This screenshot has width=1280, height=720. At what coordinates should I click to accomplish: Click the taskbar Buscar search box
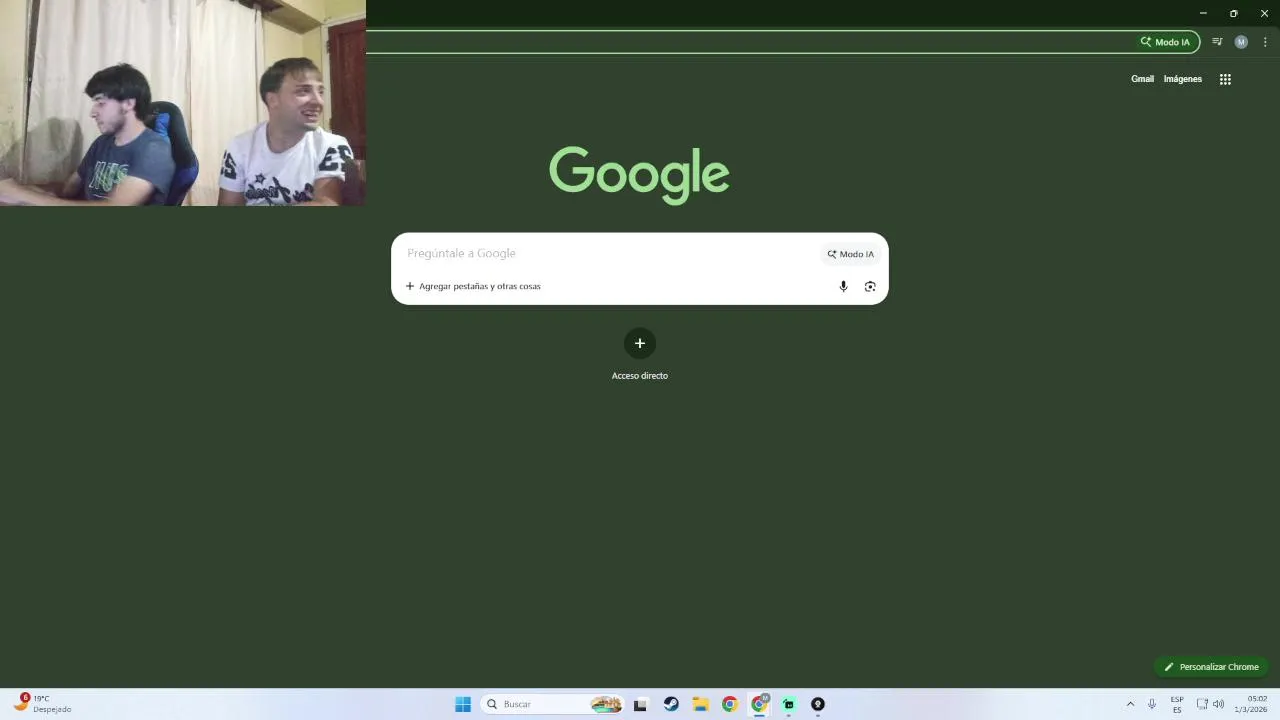[552, 704]
